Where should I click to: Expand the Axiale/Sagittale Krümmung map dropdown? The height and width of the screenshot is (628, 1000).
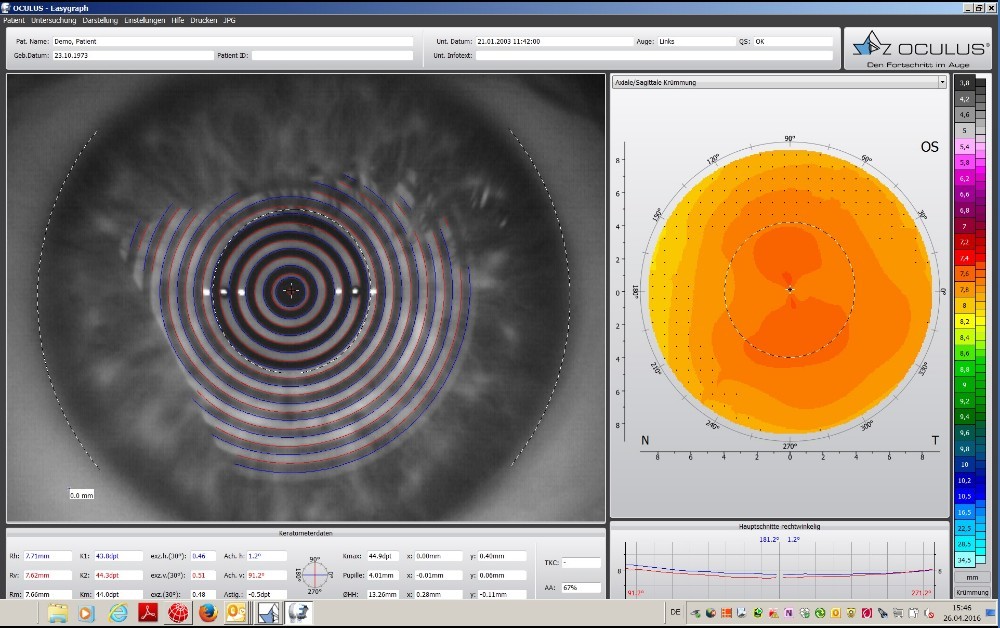pyautogui.click(x=941, y=82)
